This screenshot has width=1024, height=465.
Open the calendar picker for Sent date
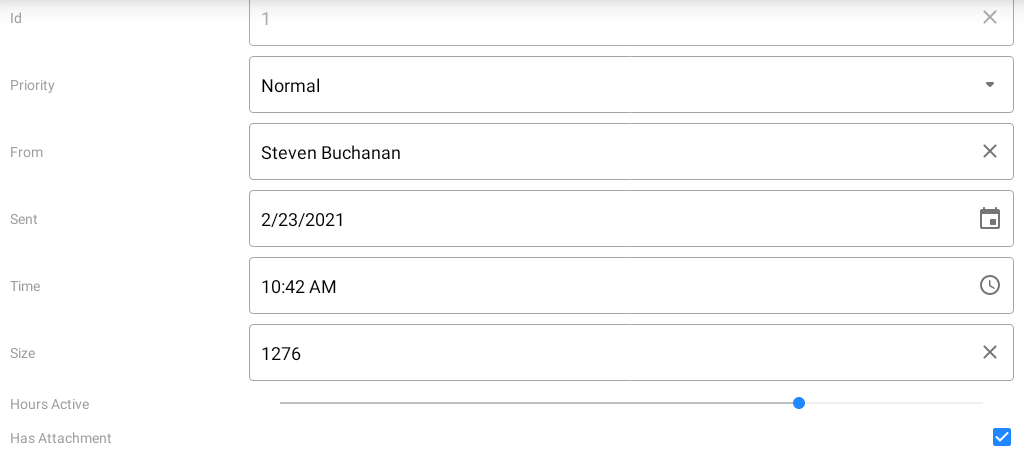click(990, 219)
